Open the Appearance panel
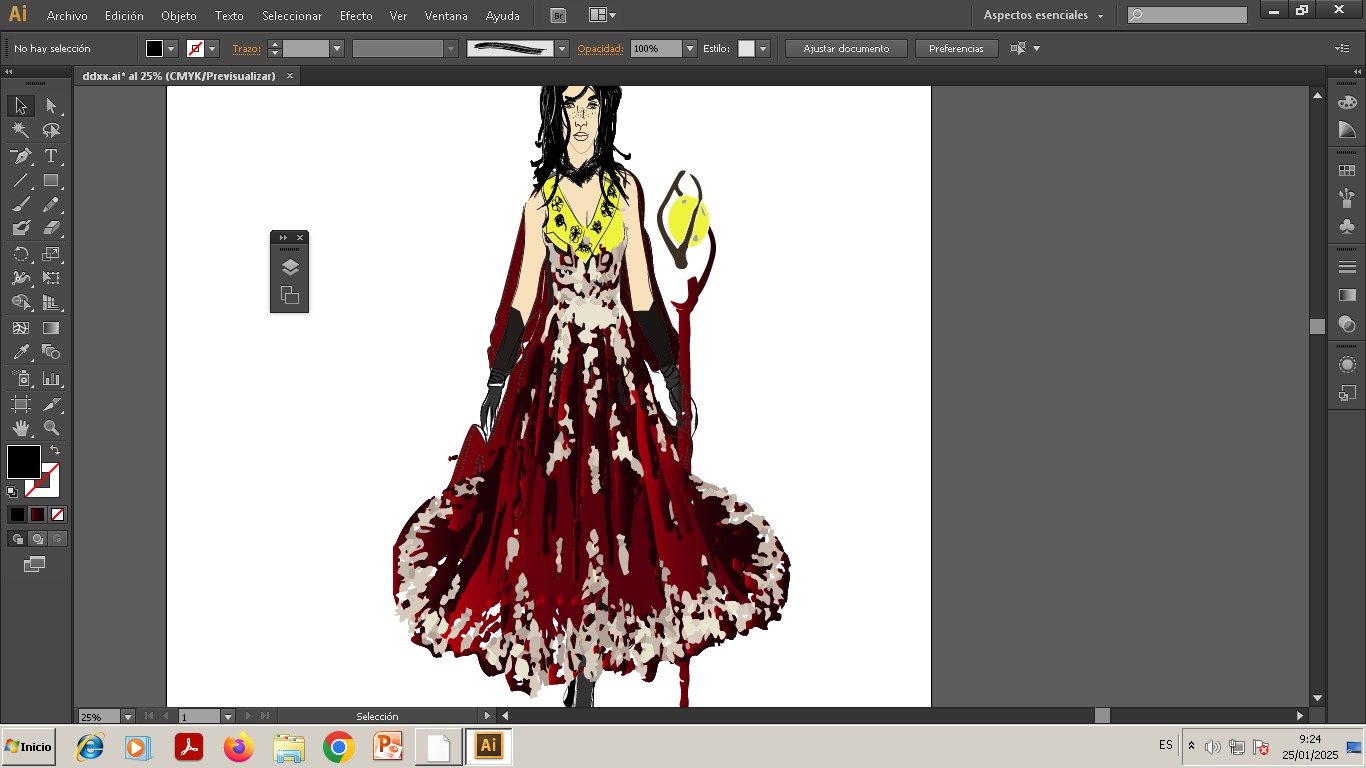This screenshot has height=768, width=1366. [x=1347, y=365]
